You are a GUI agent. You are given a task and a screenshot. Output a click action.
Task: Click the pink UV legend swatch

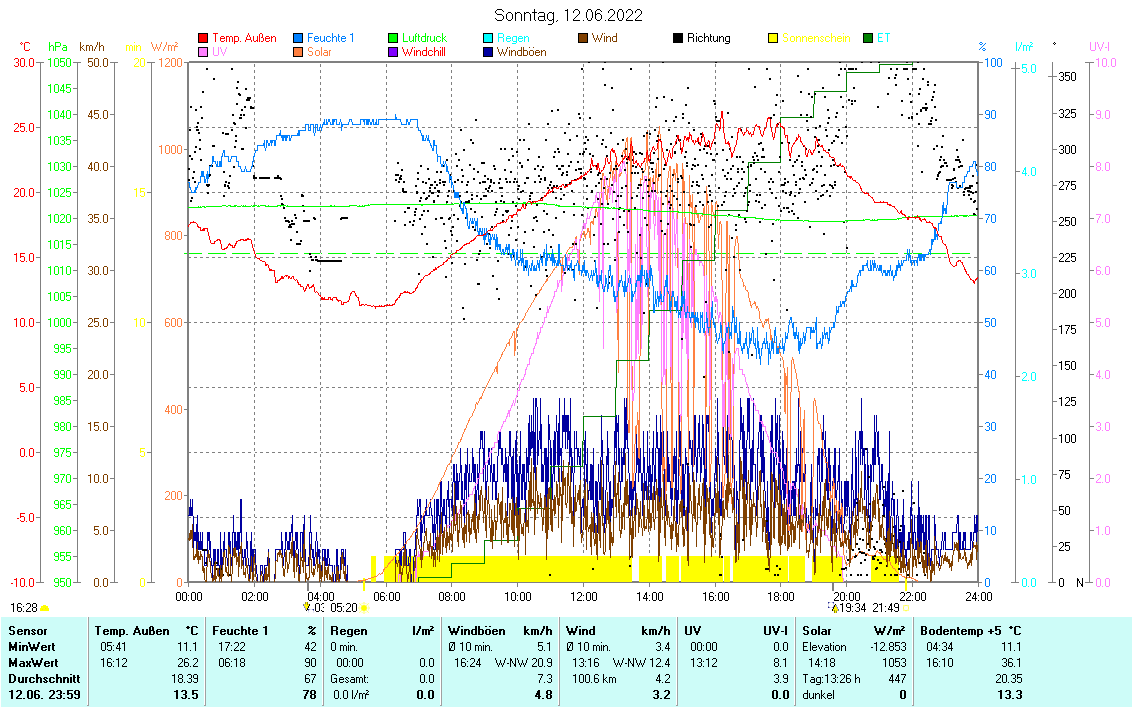pyautogui.click(x=203, y=52)
